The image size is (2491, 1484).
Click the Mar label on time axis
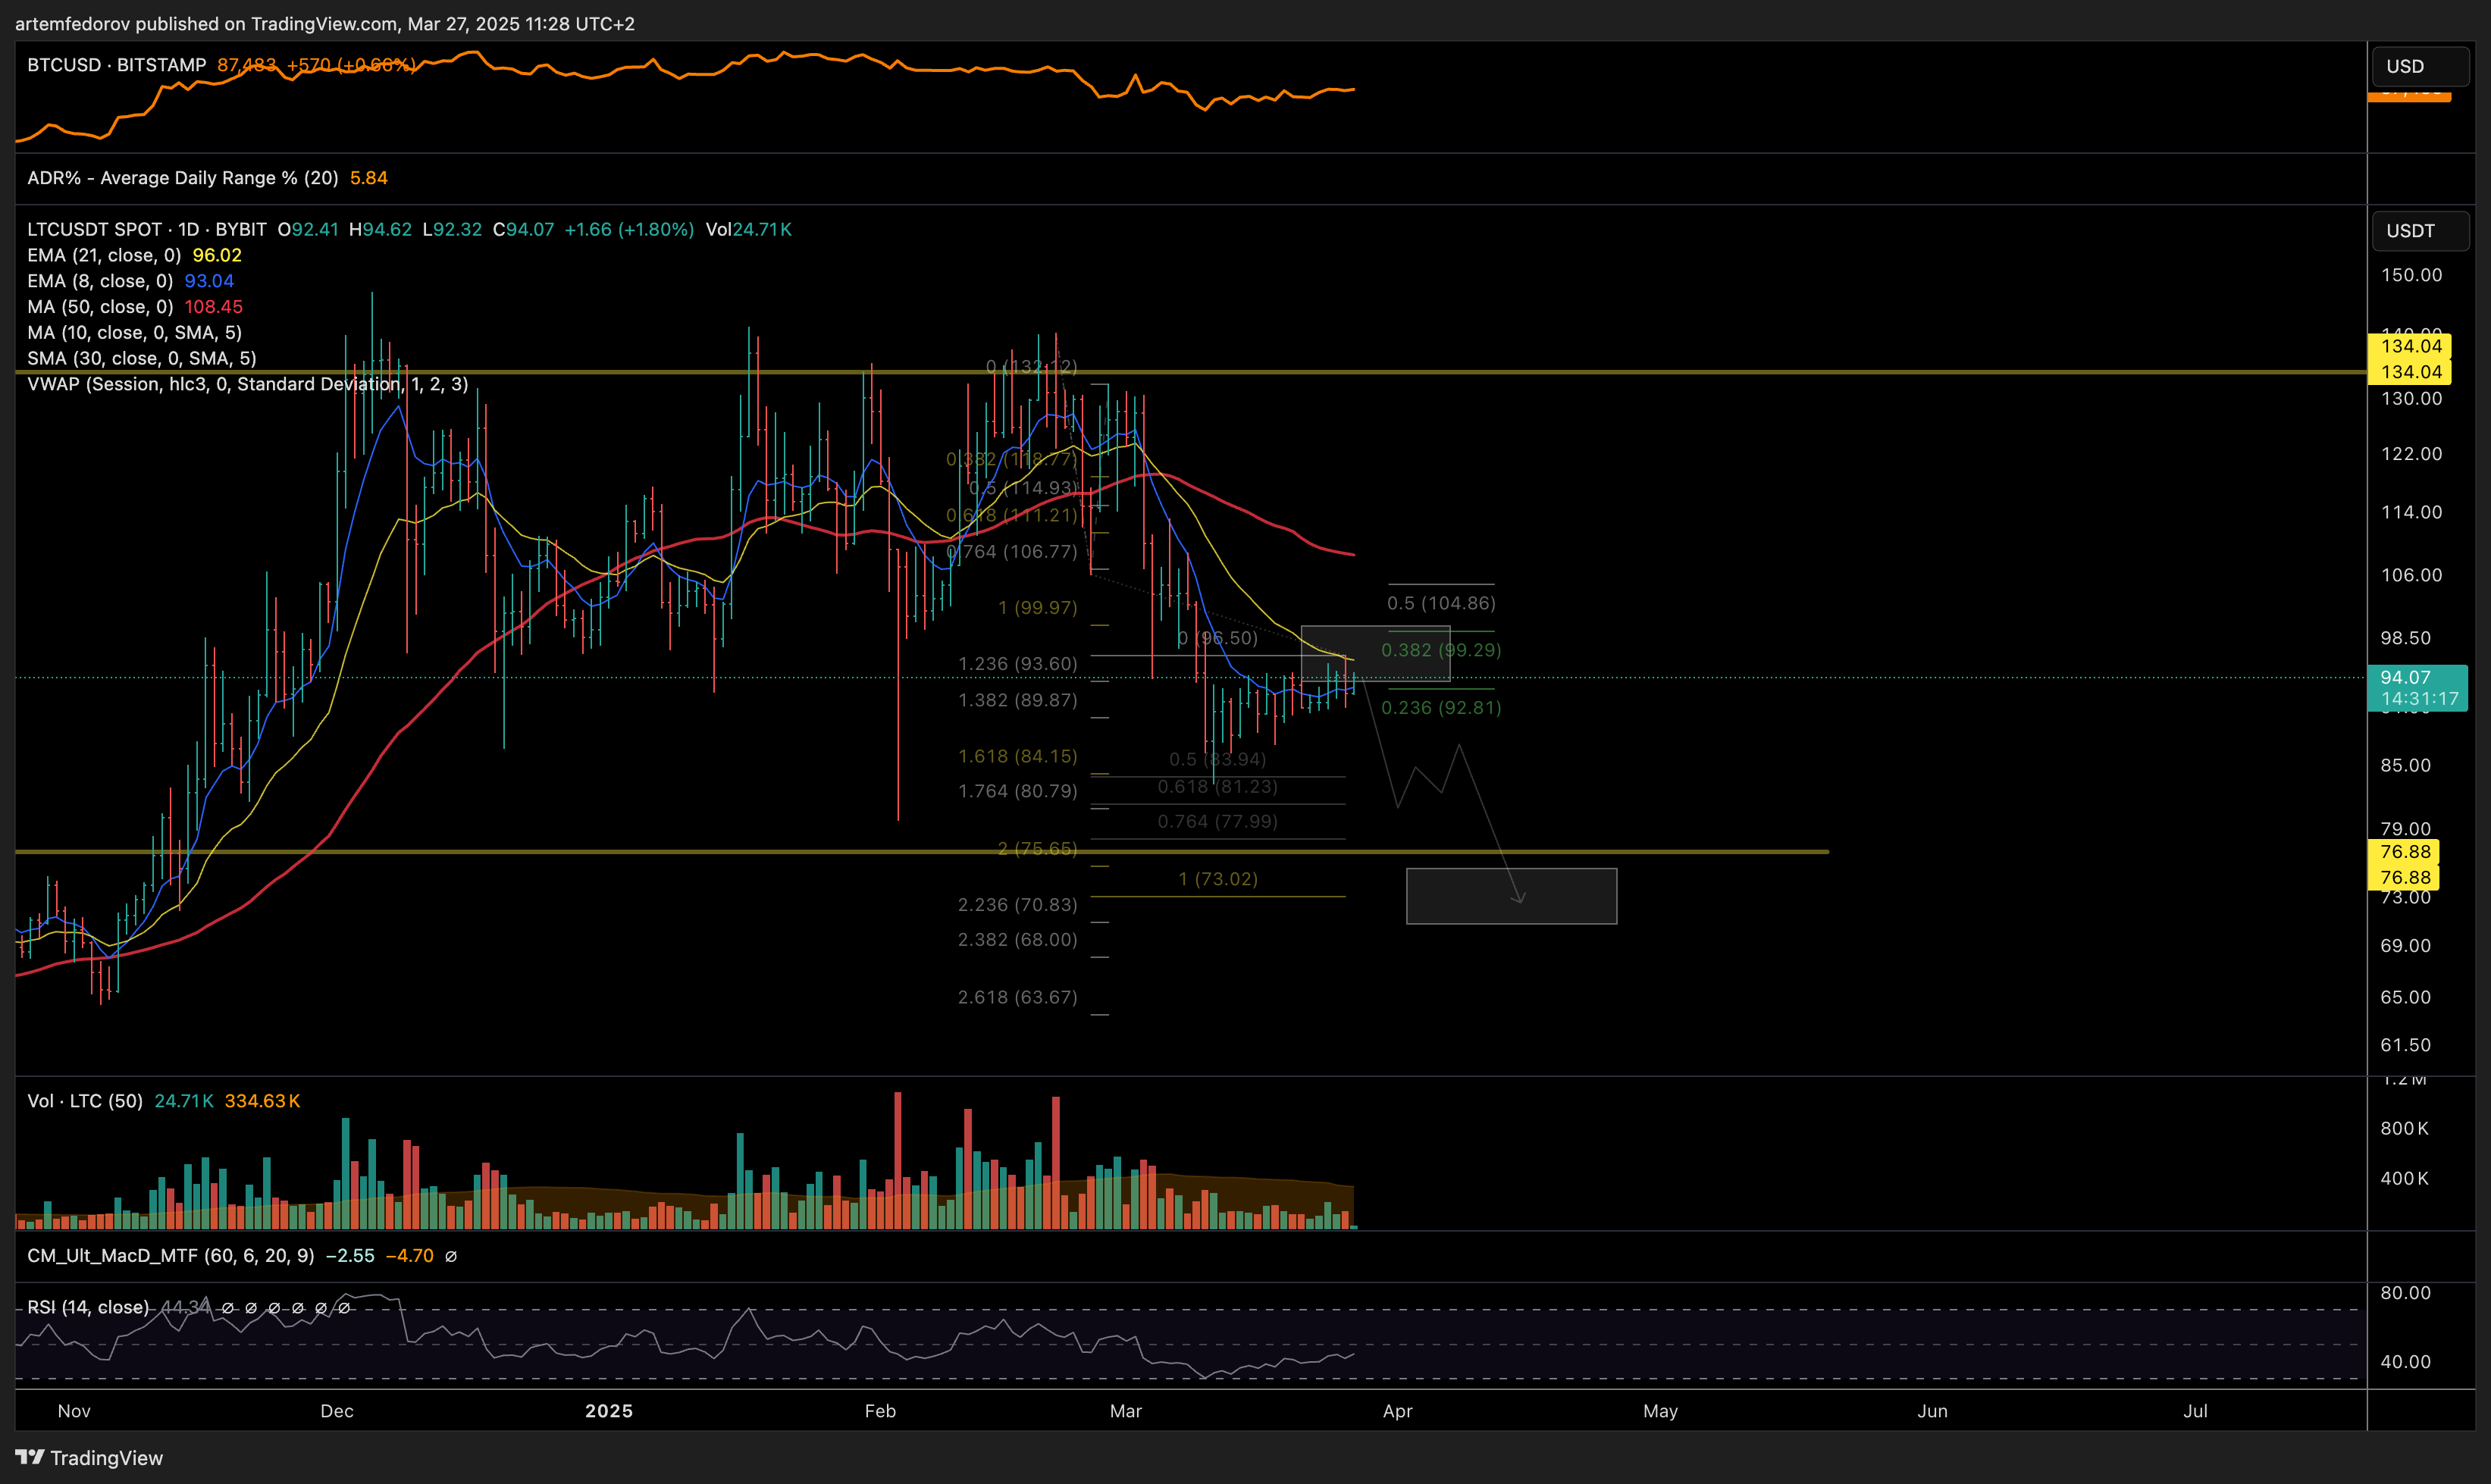[x=1126, y=1411]
